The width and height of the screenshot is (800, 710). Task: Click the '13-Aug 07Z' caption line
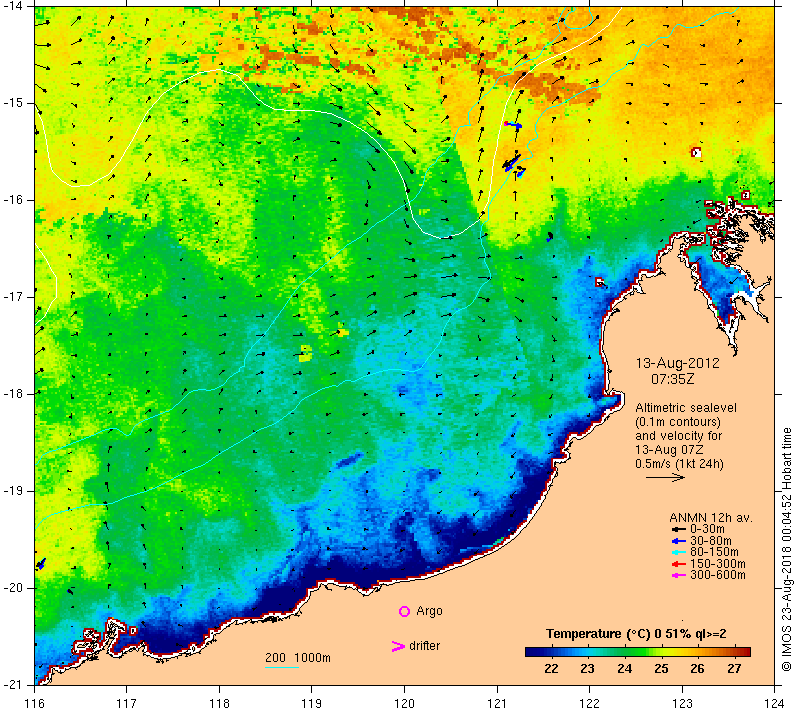[x=669, y=450]
